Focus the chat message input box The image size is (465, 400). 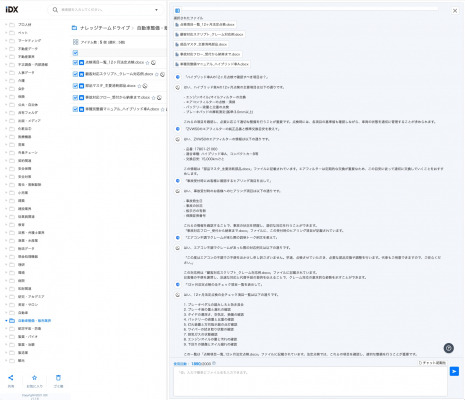coord(310,382)
